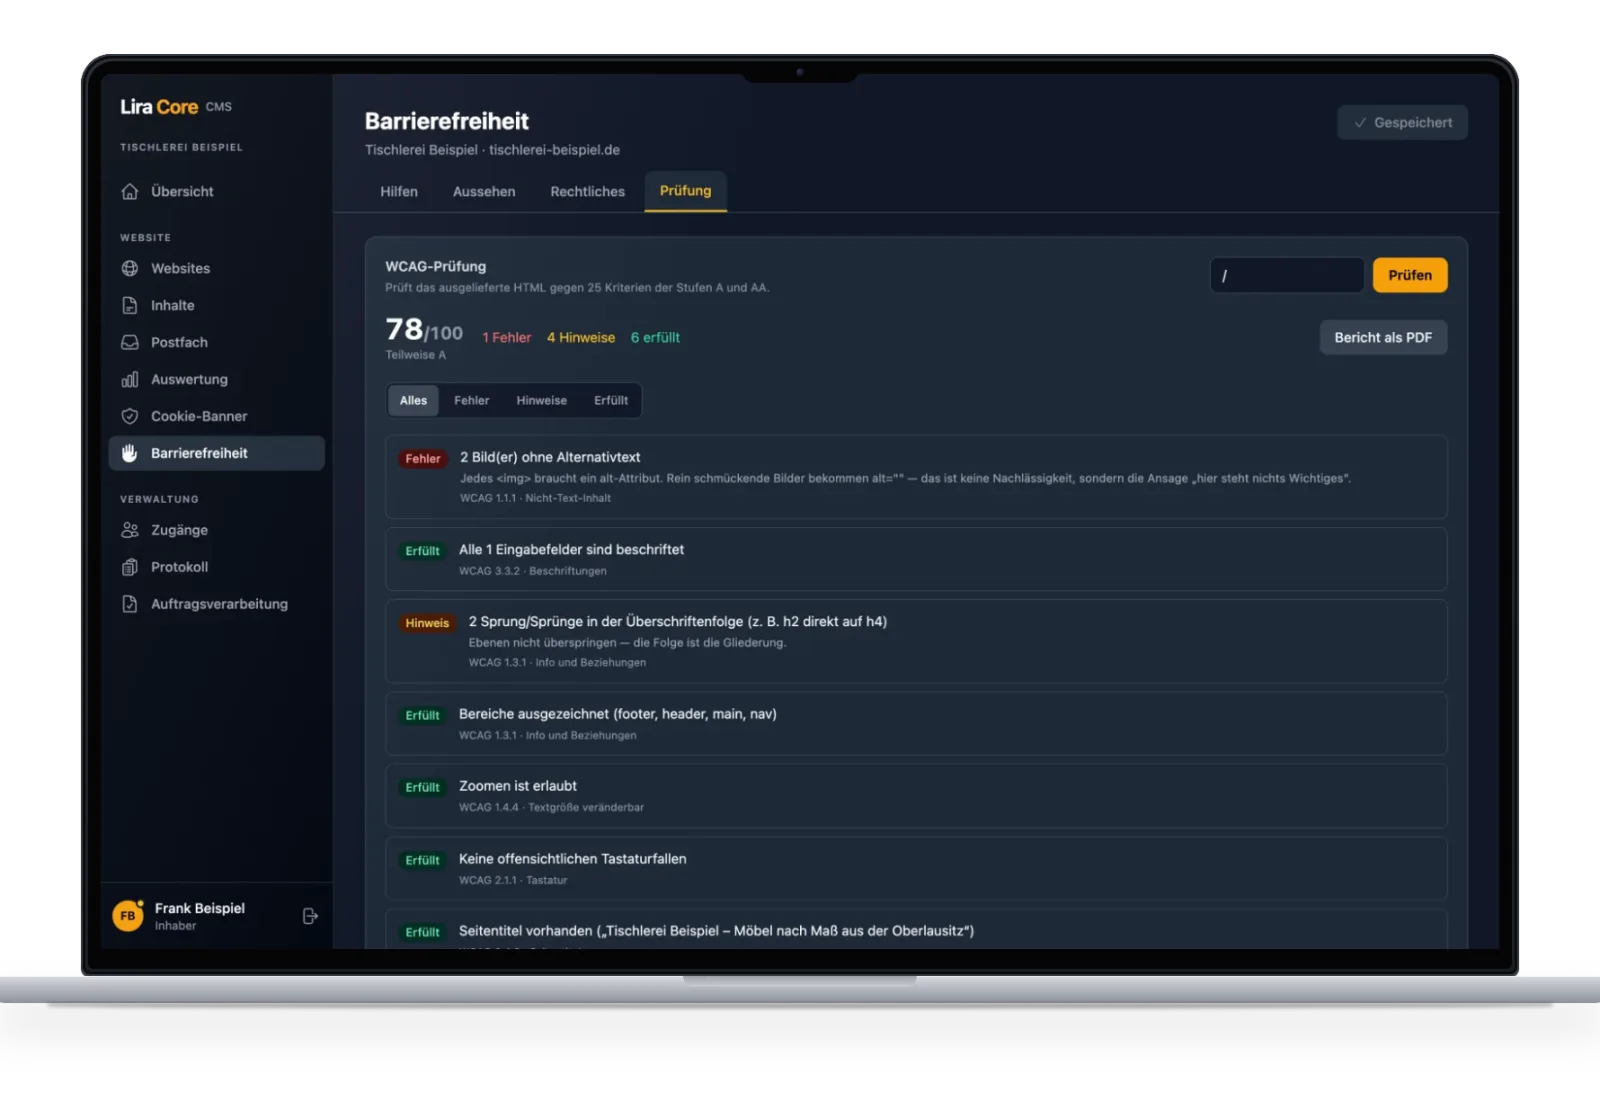Select the Prüfung tab
Screen dimensions: 1600x1102
click(686, 191)
